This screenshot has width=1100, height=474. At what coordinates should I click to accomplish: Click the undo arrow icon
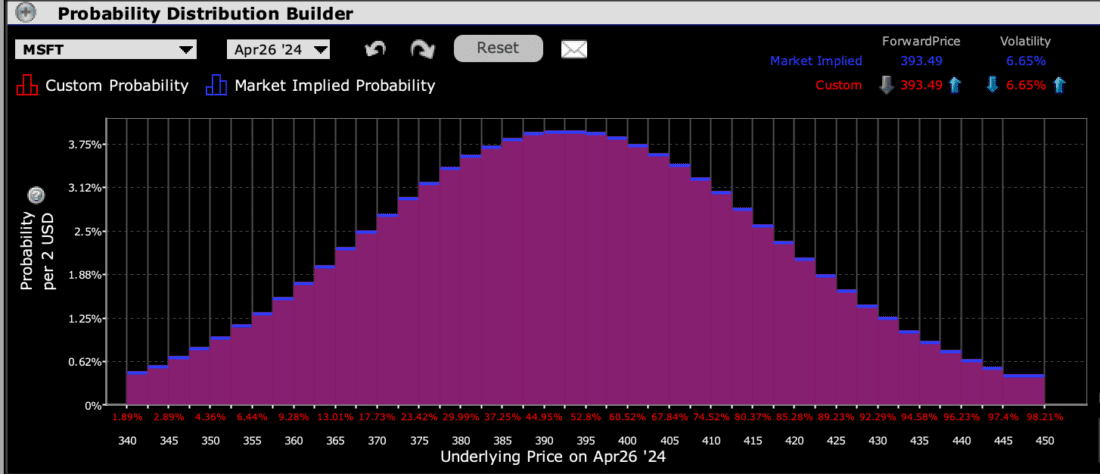(375, 49)
